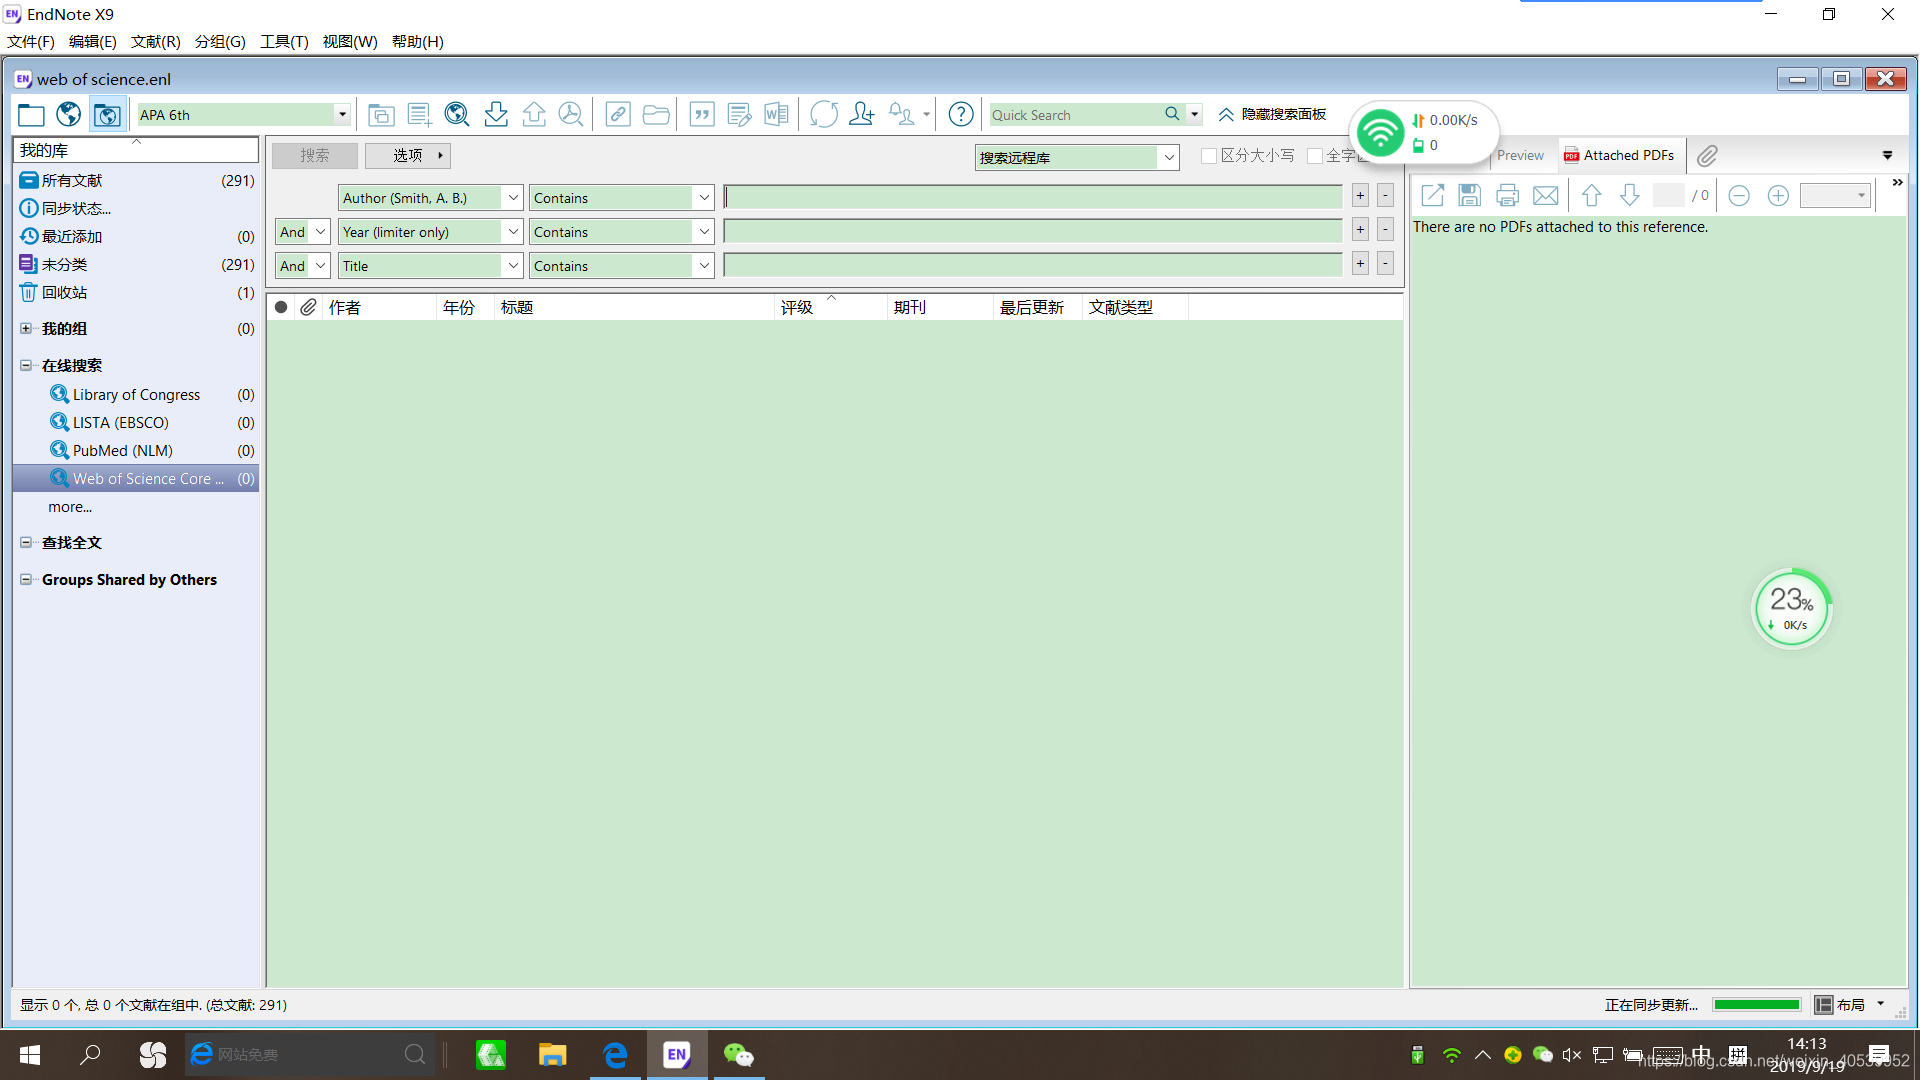Select PubMed (NLM) online search
The image size is (1920, 1080).
click(122, 451)
